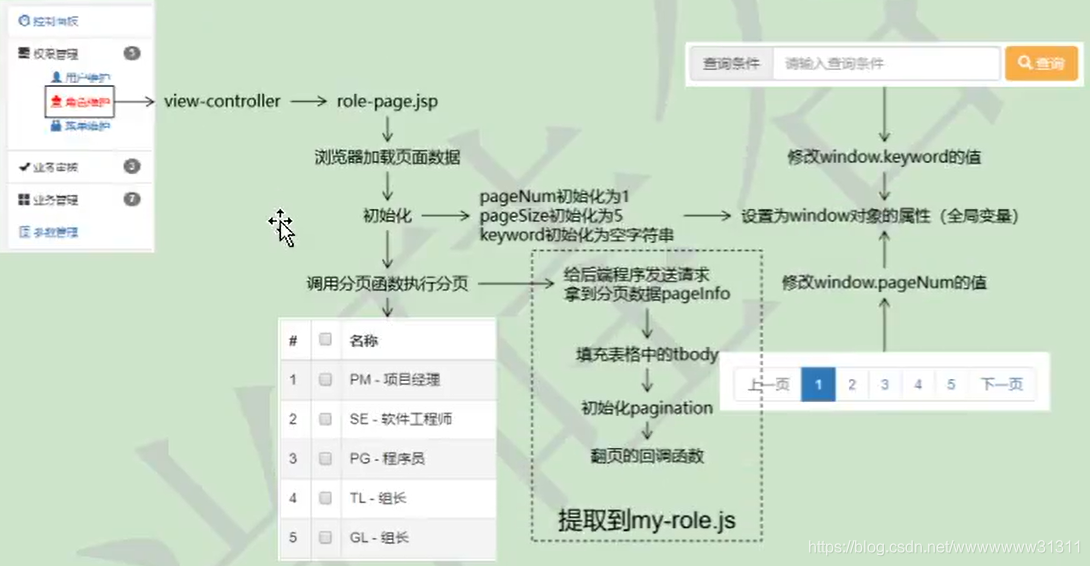Screen dimensions: 1090x566
Task: Focus the 请输入查询条件 search input
Action: point(886,64)
